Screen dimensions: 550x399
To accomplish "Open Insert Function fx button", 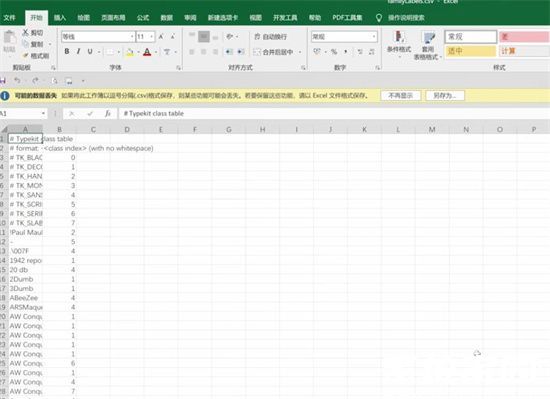I will 108,113.
